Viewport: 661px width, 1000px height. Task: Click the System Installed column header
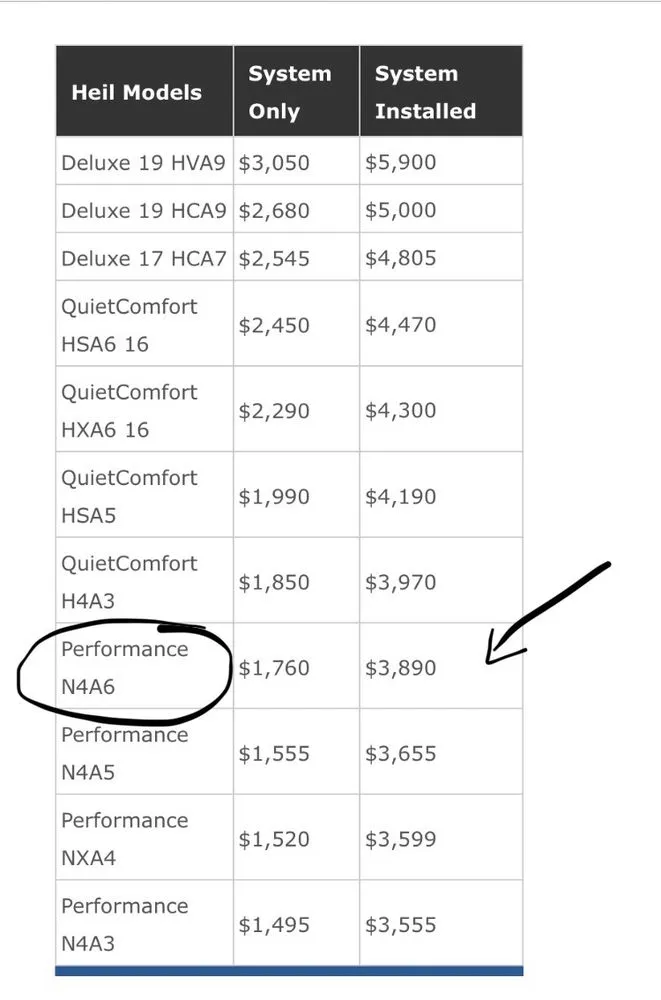424,92
